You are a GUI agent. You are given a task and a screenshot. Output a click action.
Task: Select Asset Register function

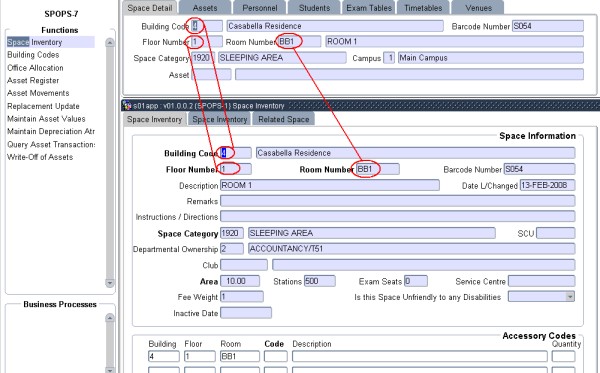33,80
